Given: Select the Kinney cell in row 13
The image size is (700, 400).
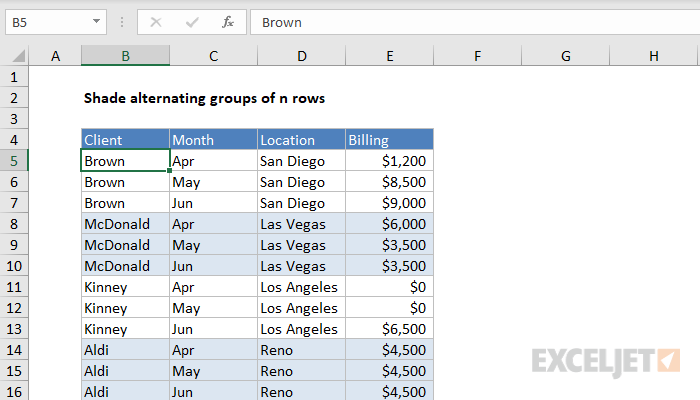Looking at the screenshot, I should [125, 329].
